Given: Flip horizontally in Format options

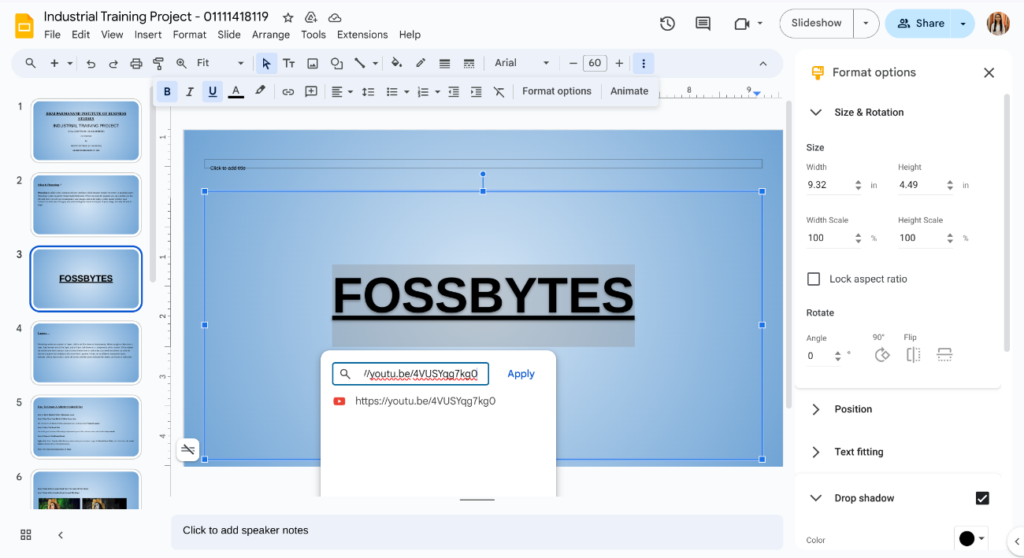Looking at the screenshot, I should click(913, 355).
